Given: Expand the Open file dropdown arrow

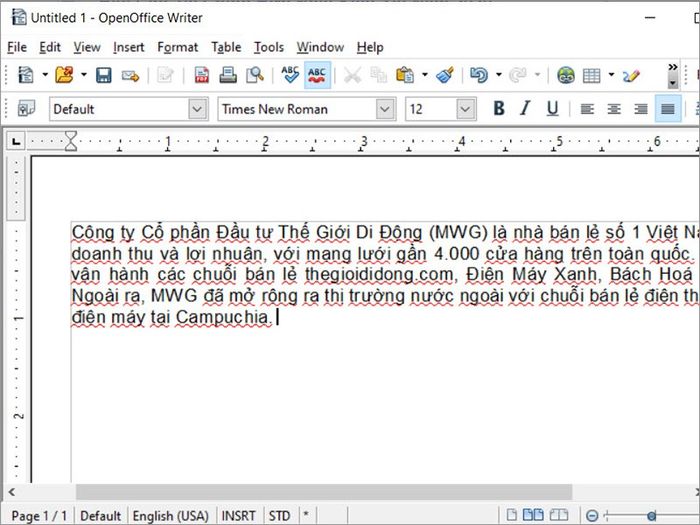Looking at the screenshot, I should tap(84, 75).
